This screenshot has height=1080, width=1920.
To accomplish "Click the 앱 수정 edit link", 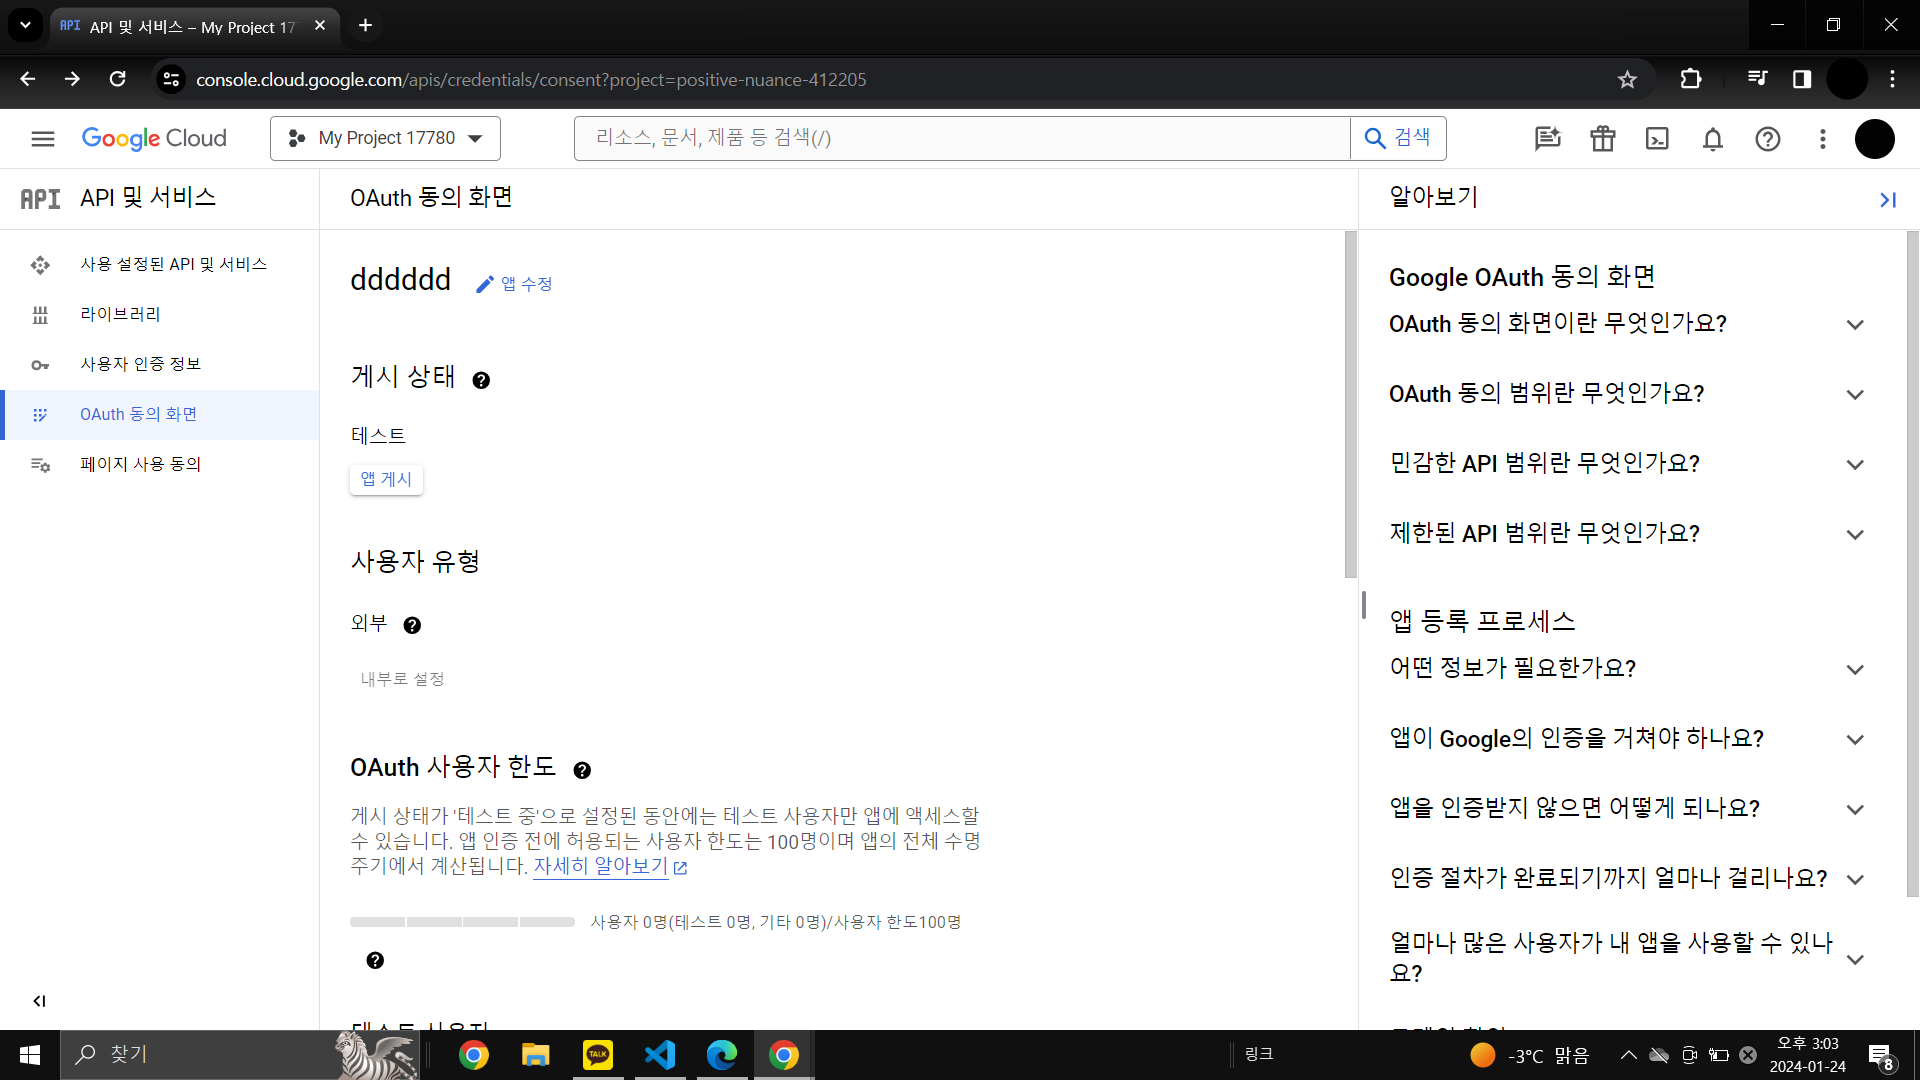I will pos(515,284).
